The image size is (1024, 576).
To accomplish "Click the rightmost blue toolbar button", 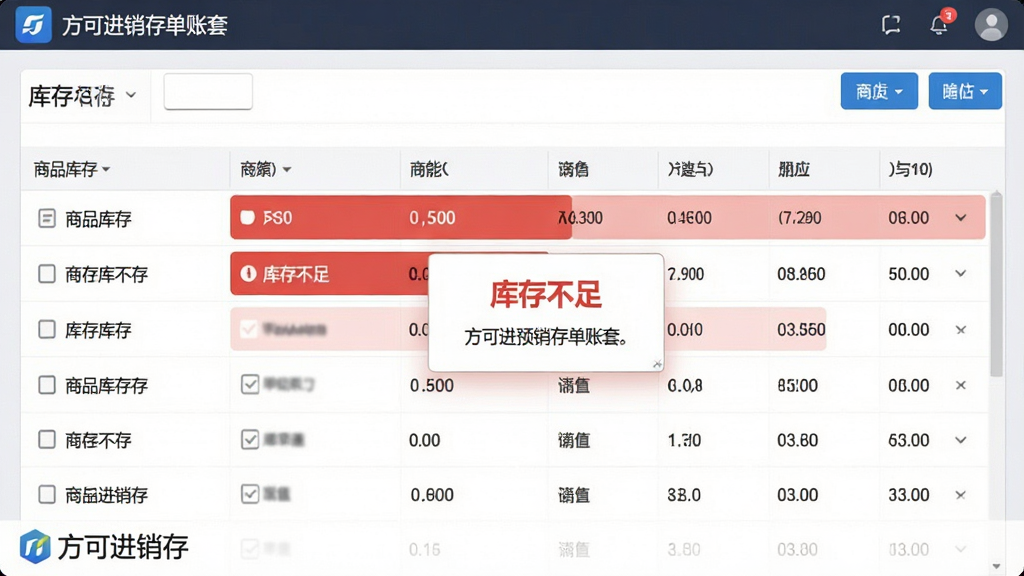I will 965,91.
